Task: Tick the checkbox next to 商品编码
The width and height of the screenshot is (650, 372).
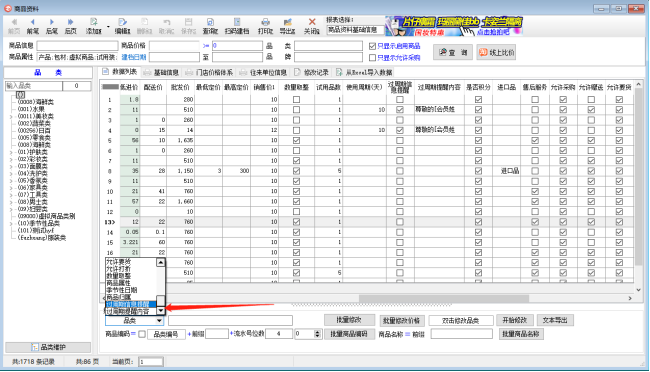Action: coord(142,334)
